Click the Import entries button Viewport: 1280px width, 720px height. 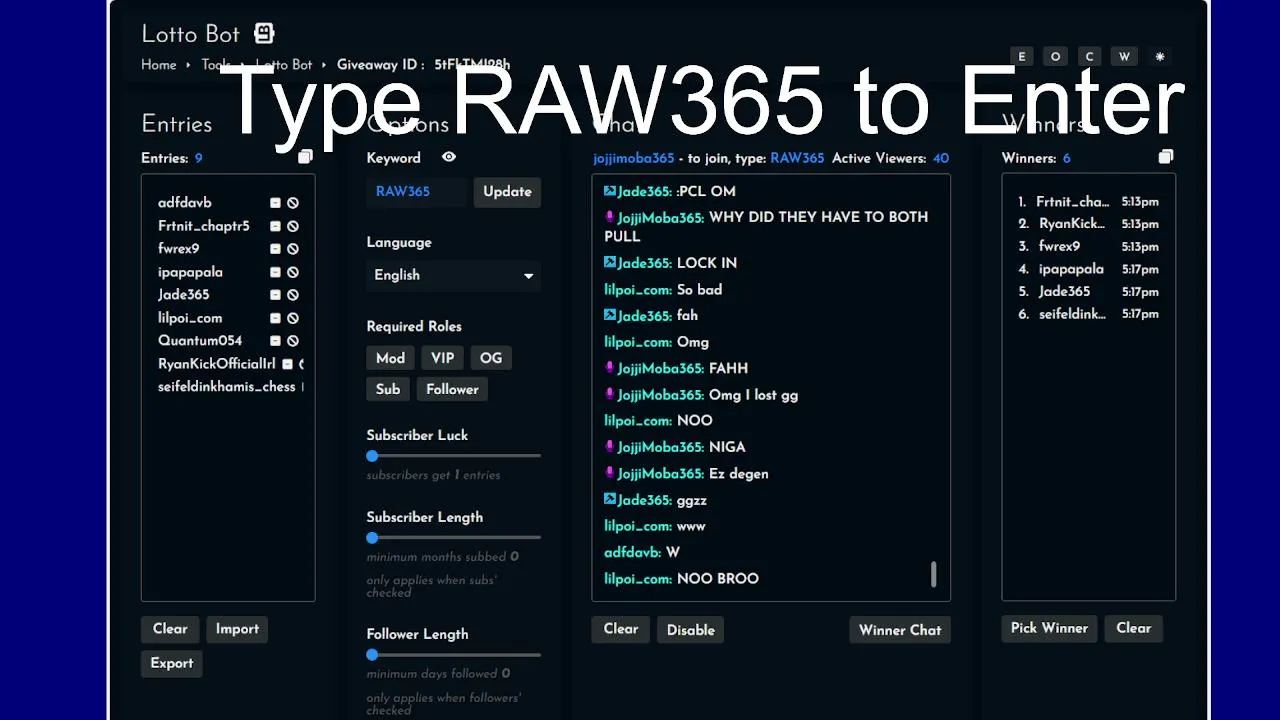tap(237, 629)
